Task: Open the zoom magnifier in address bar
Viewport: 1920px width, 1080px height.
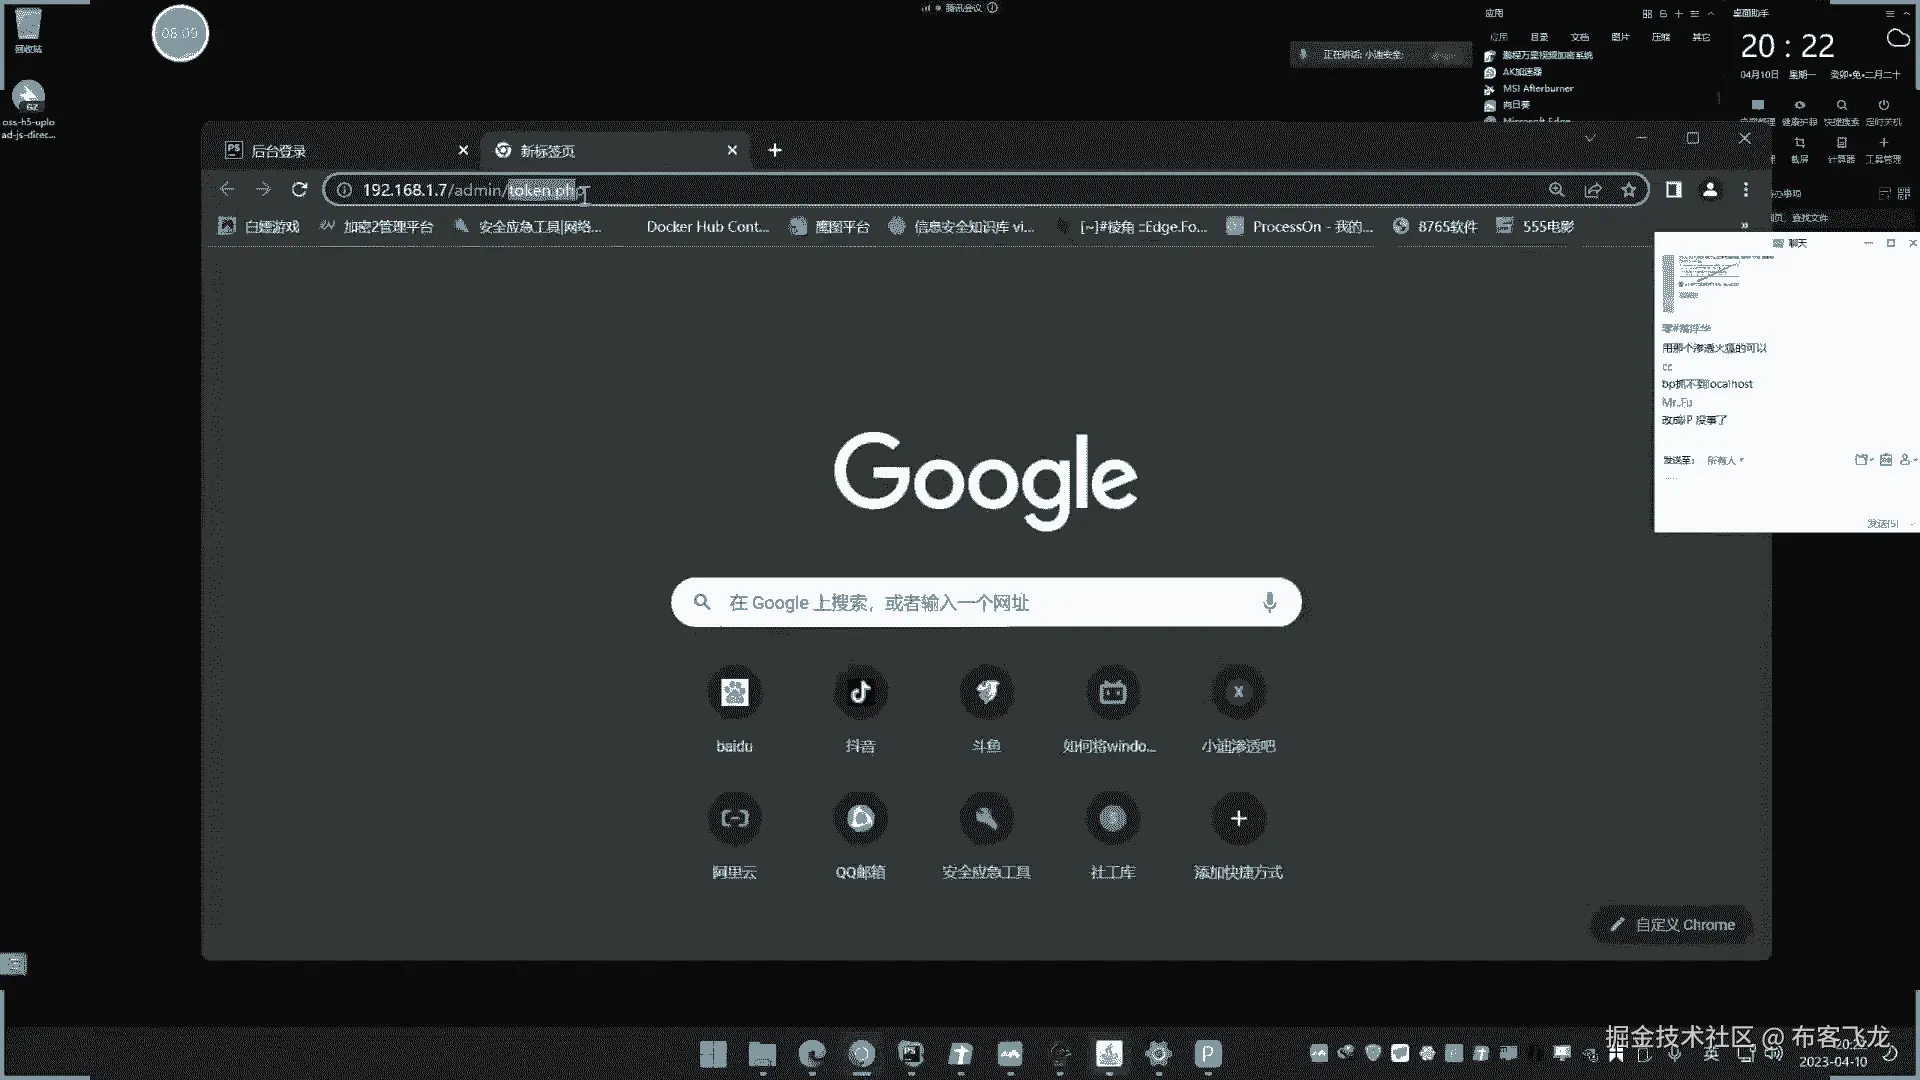Action: (1557, 190)
